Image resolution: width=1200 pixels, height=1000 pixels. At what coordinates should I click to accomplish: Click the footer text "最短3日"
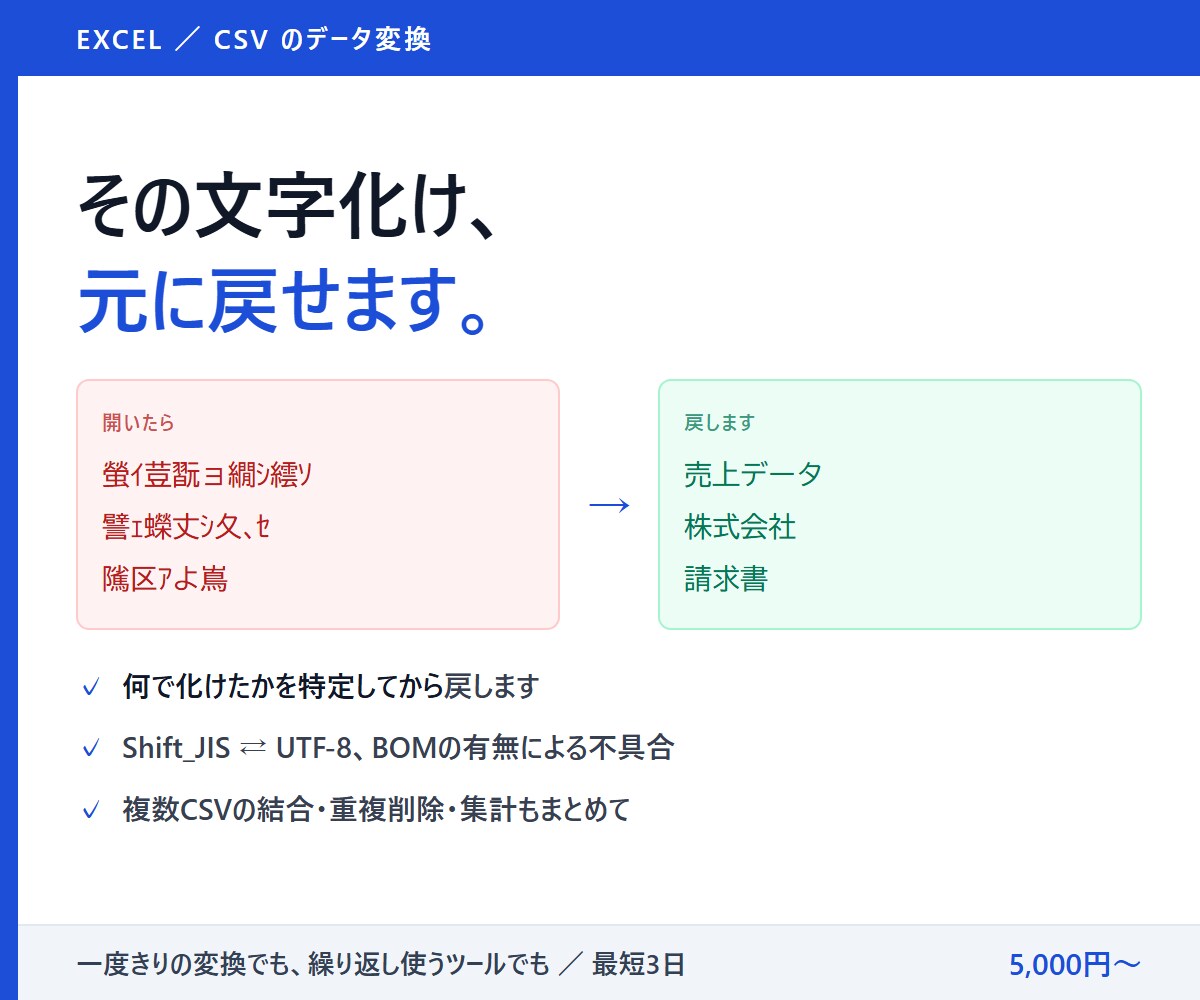639,965
